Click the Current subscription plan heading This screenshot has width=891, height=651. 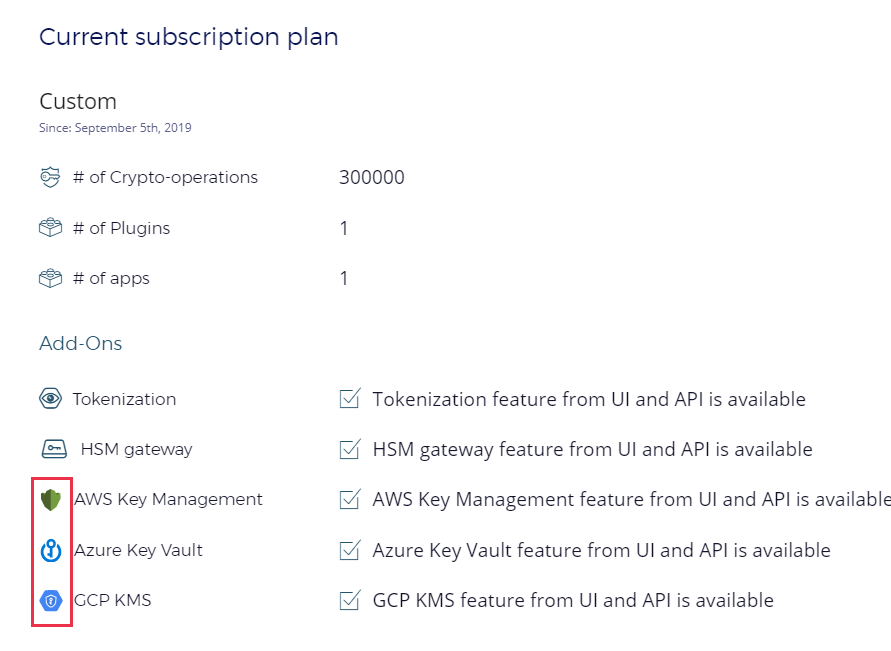pyautogui.click(x=188, y=37)
